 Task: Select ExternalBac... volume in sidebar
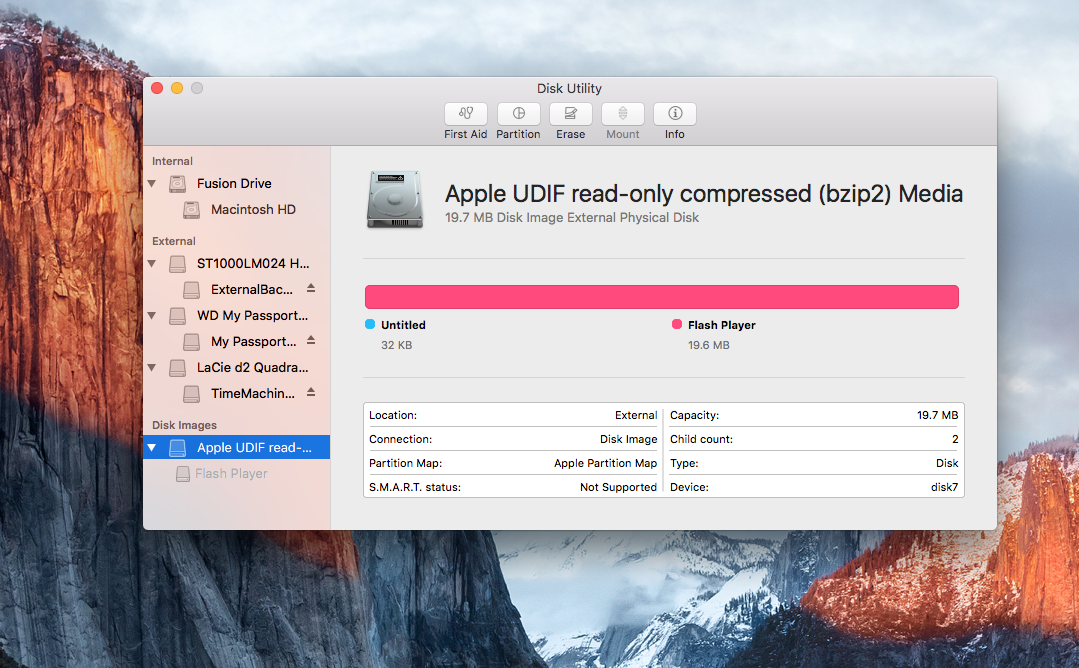pos(251,290)
